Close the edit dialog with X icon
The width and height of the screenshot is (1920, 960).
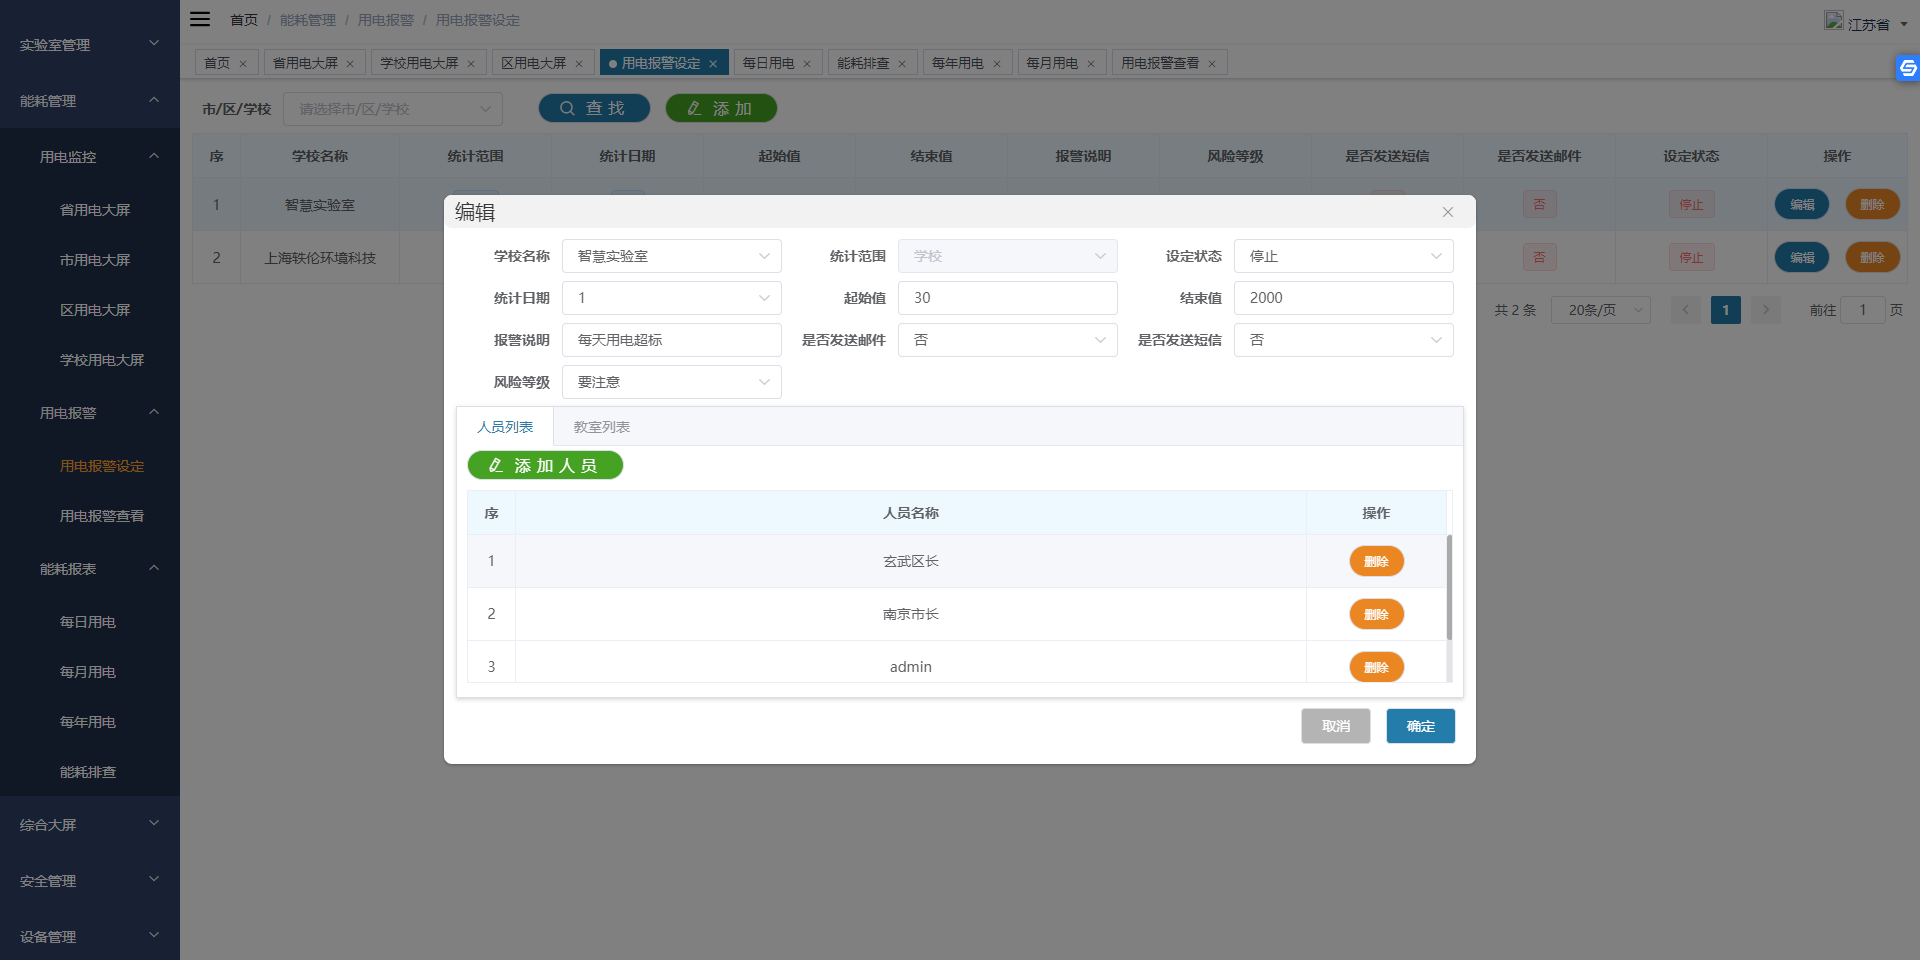click(x=1447, y=212)
